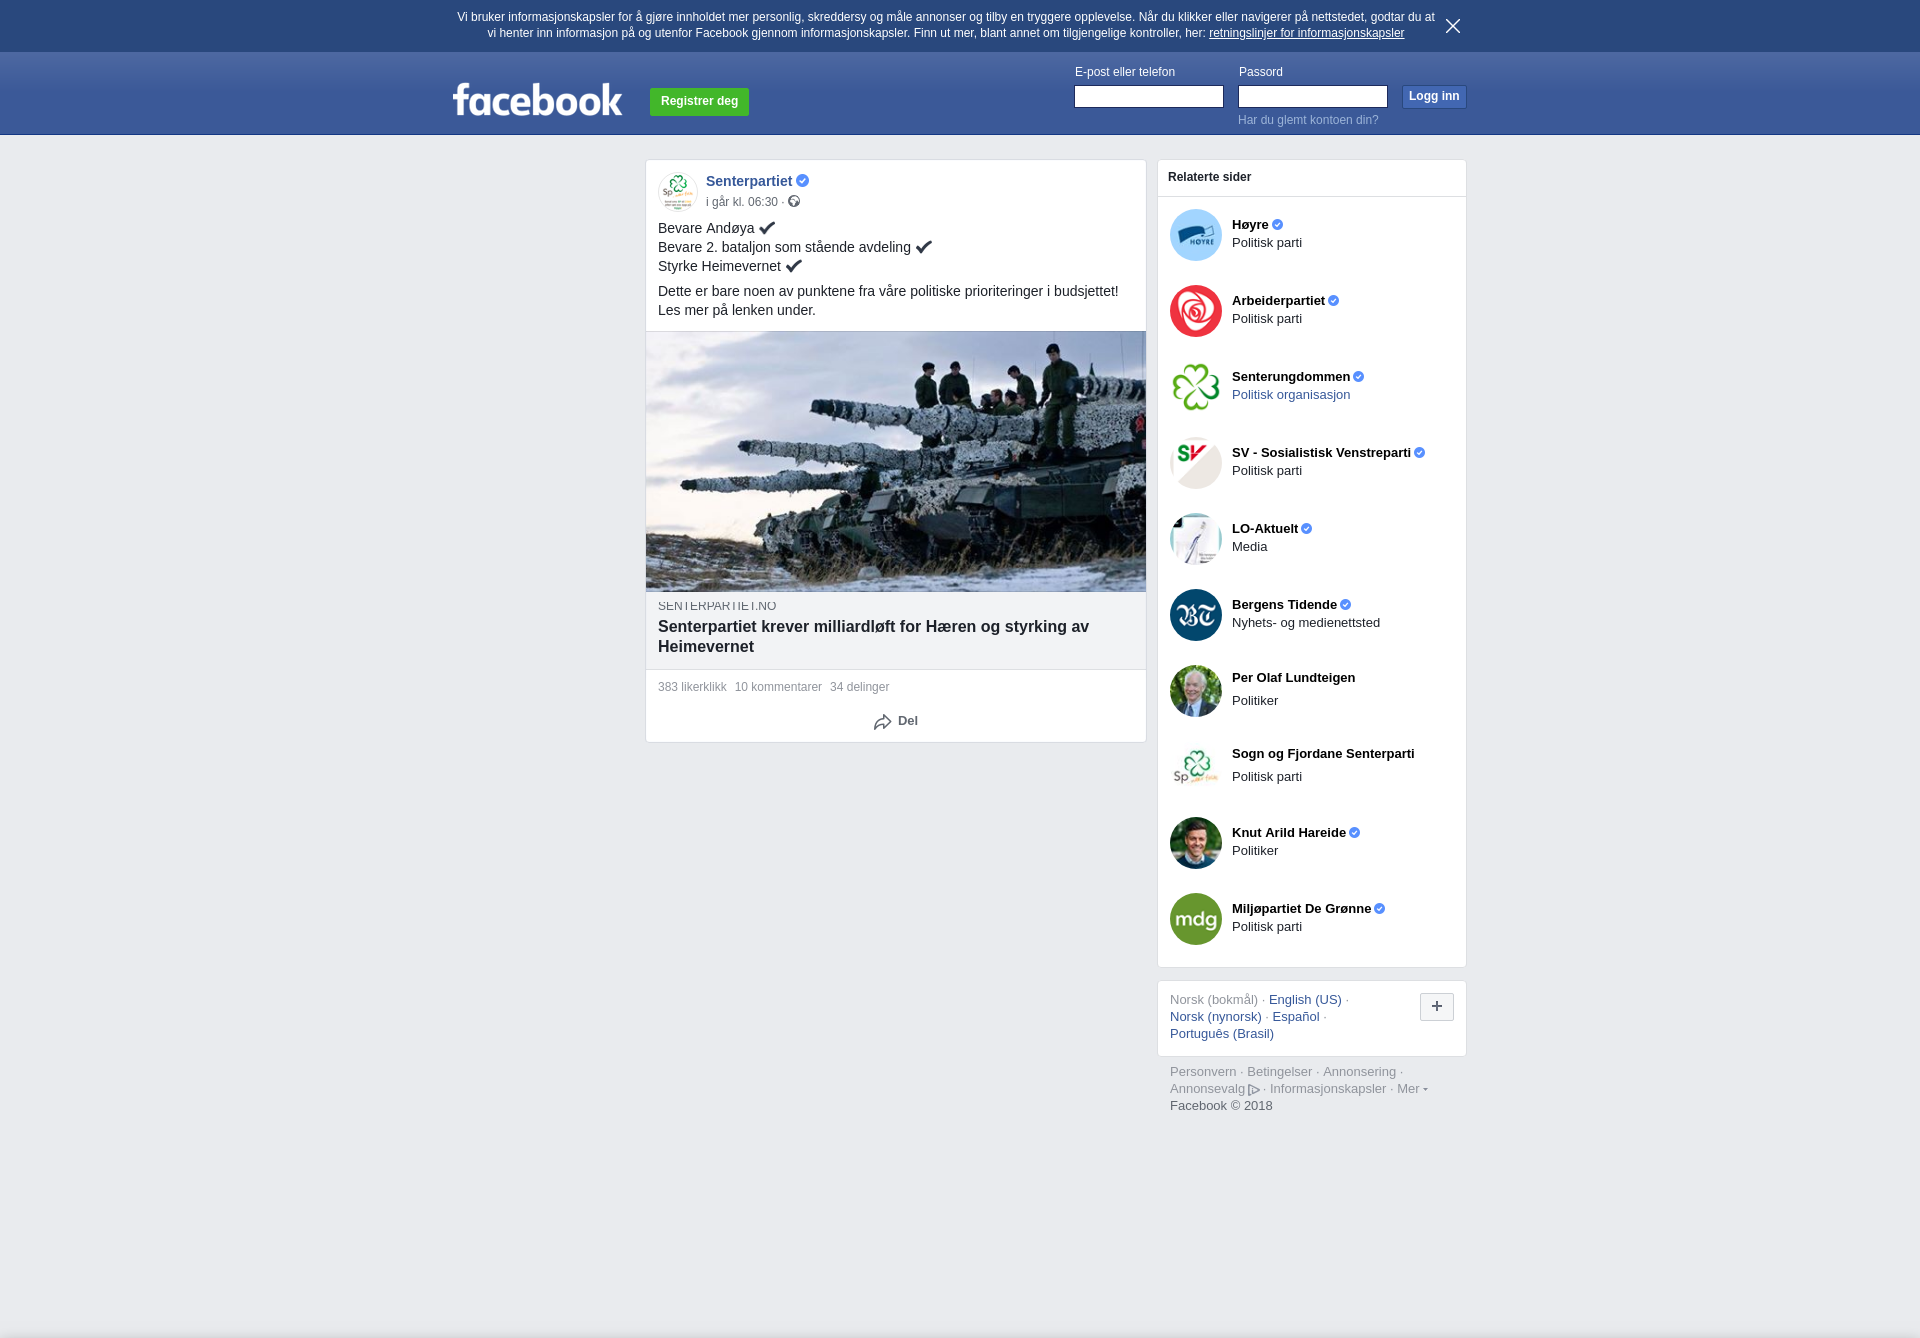The width and height of the screenshot is (1920, 1338).
Task: Open SV - Sosialistisk Venstreparti page link
Action: pyautogui.click(x=1321, y=453)
